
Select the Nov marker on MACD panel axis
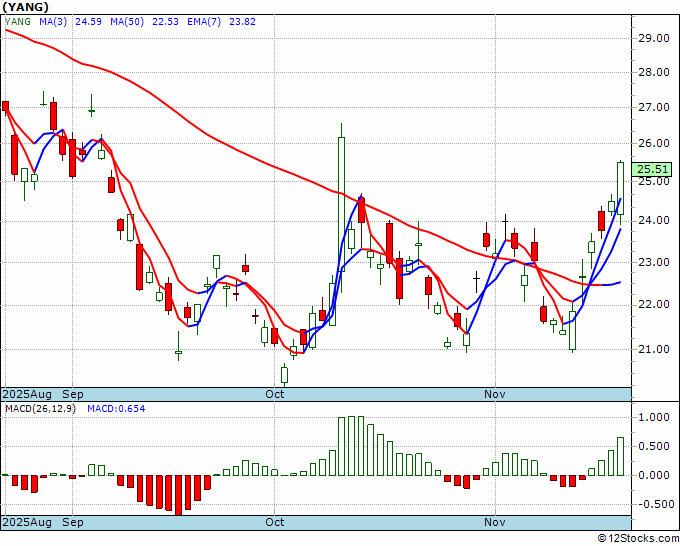pos(495,522)
